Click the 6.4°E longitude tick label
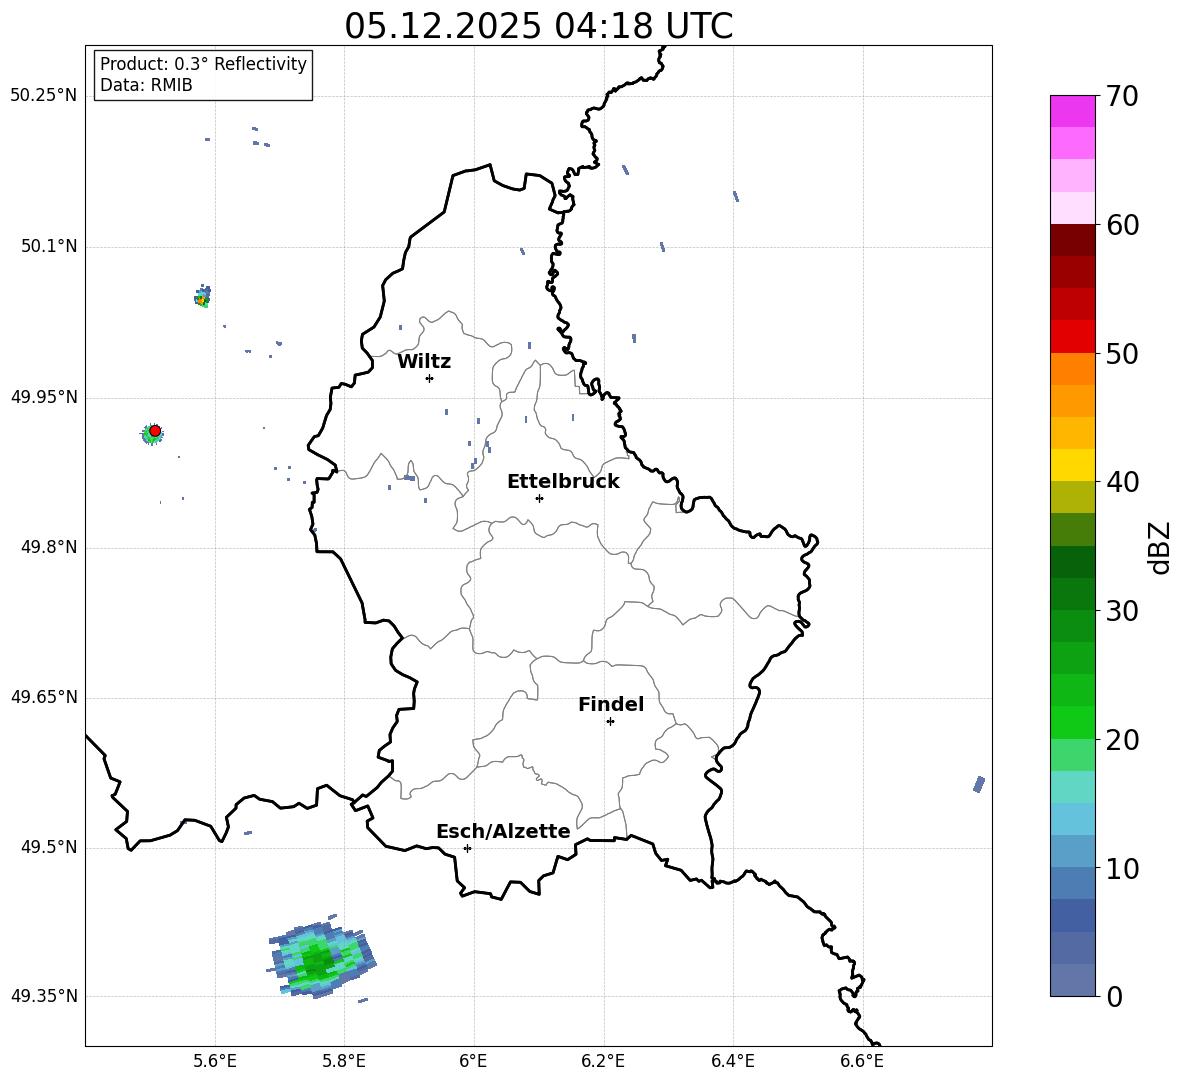The width and height of the screenshot is (1184, 1081). (732, 1061)
